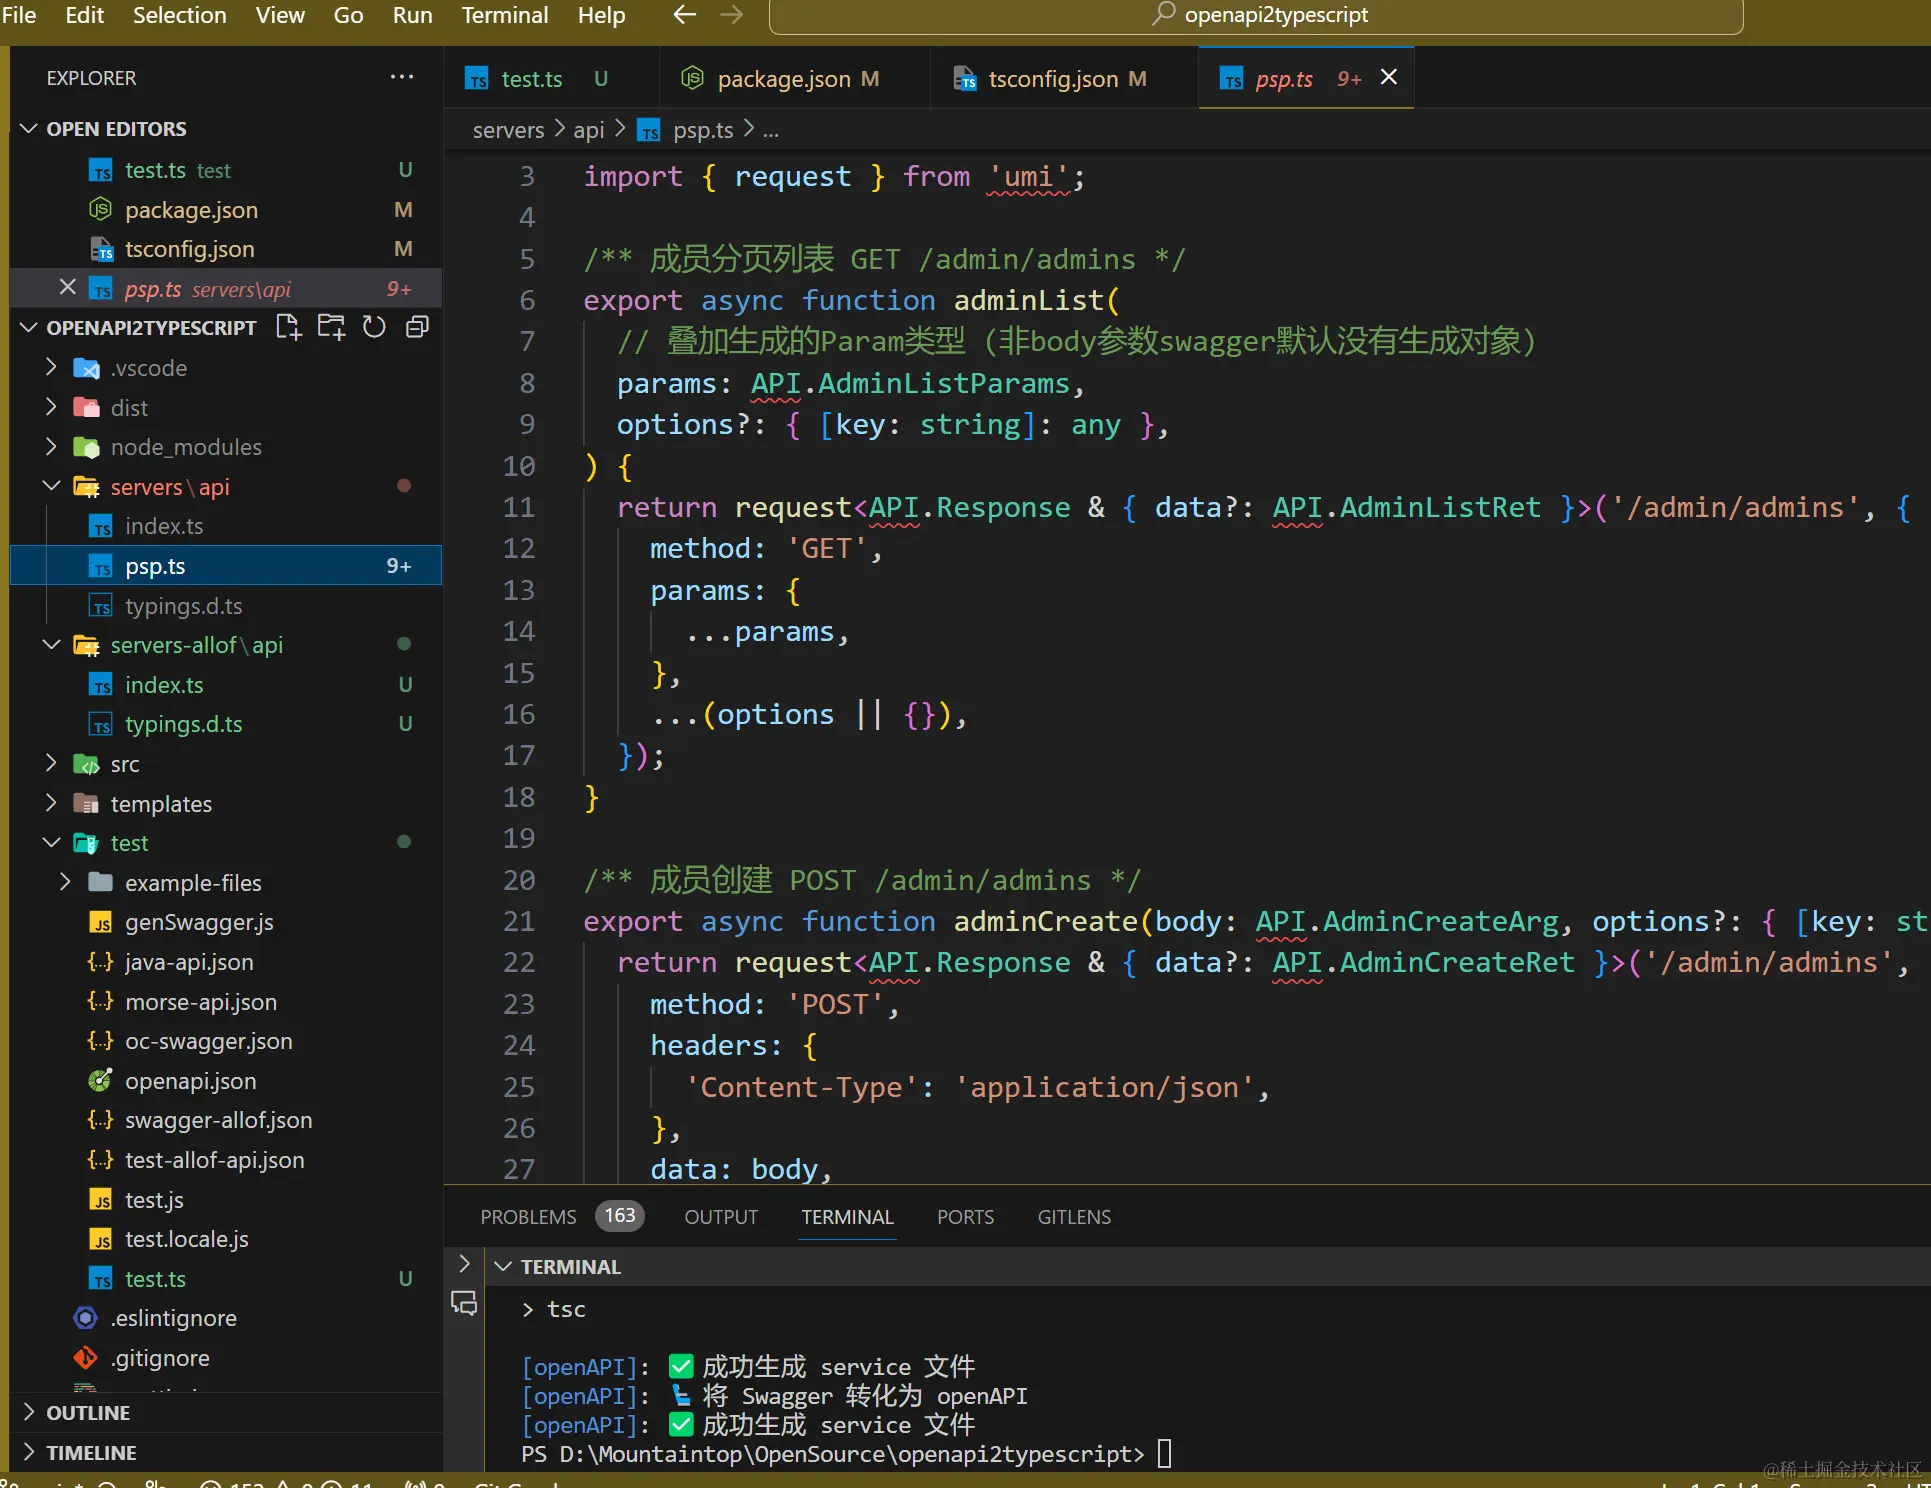Open index.ts under servers\api
Screen dimensions: 1931x1488
(x=225, y=526)
